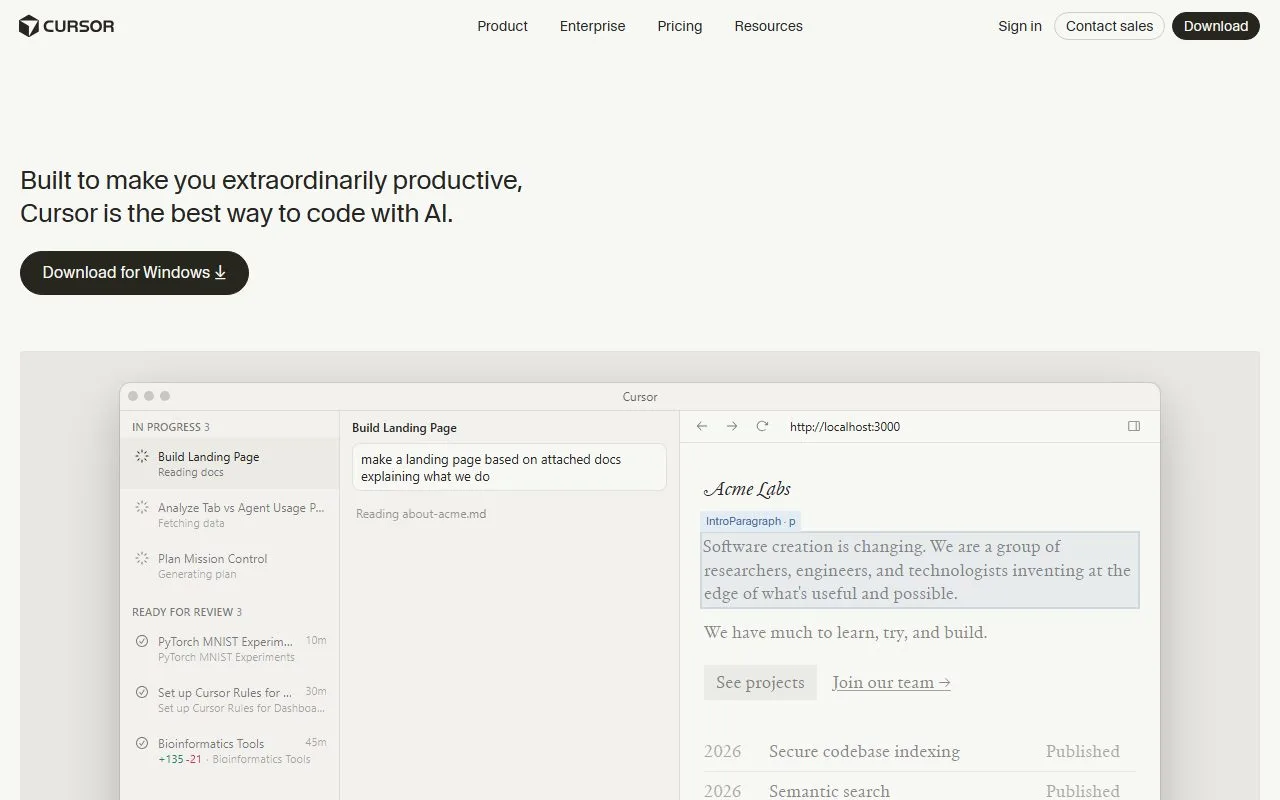Toggle the completion check on Set up Cursor Rules
The height and width of the screenshot is (800, 1280).
pyautogui.click(x=141, y=692)
